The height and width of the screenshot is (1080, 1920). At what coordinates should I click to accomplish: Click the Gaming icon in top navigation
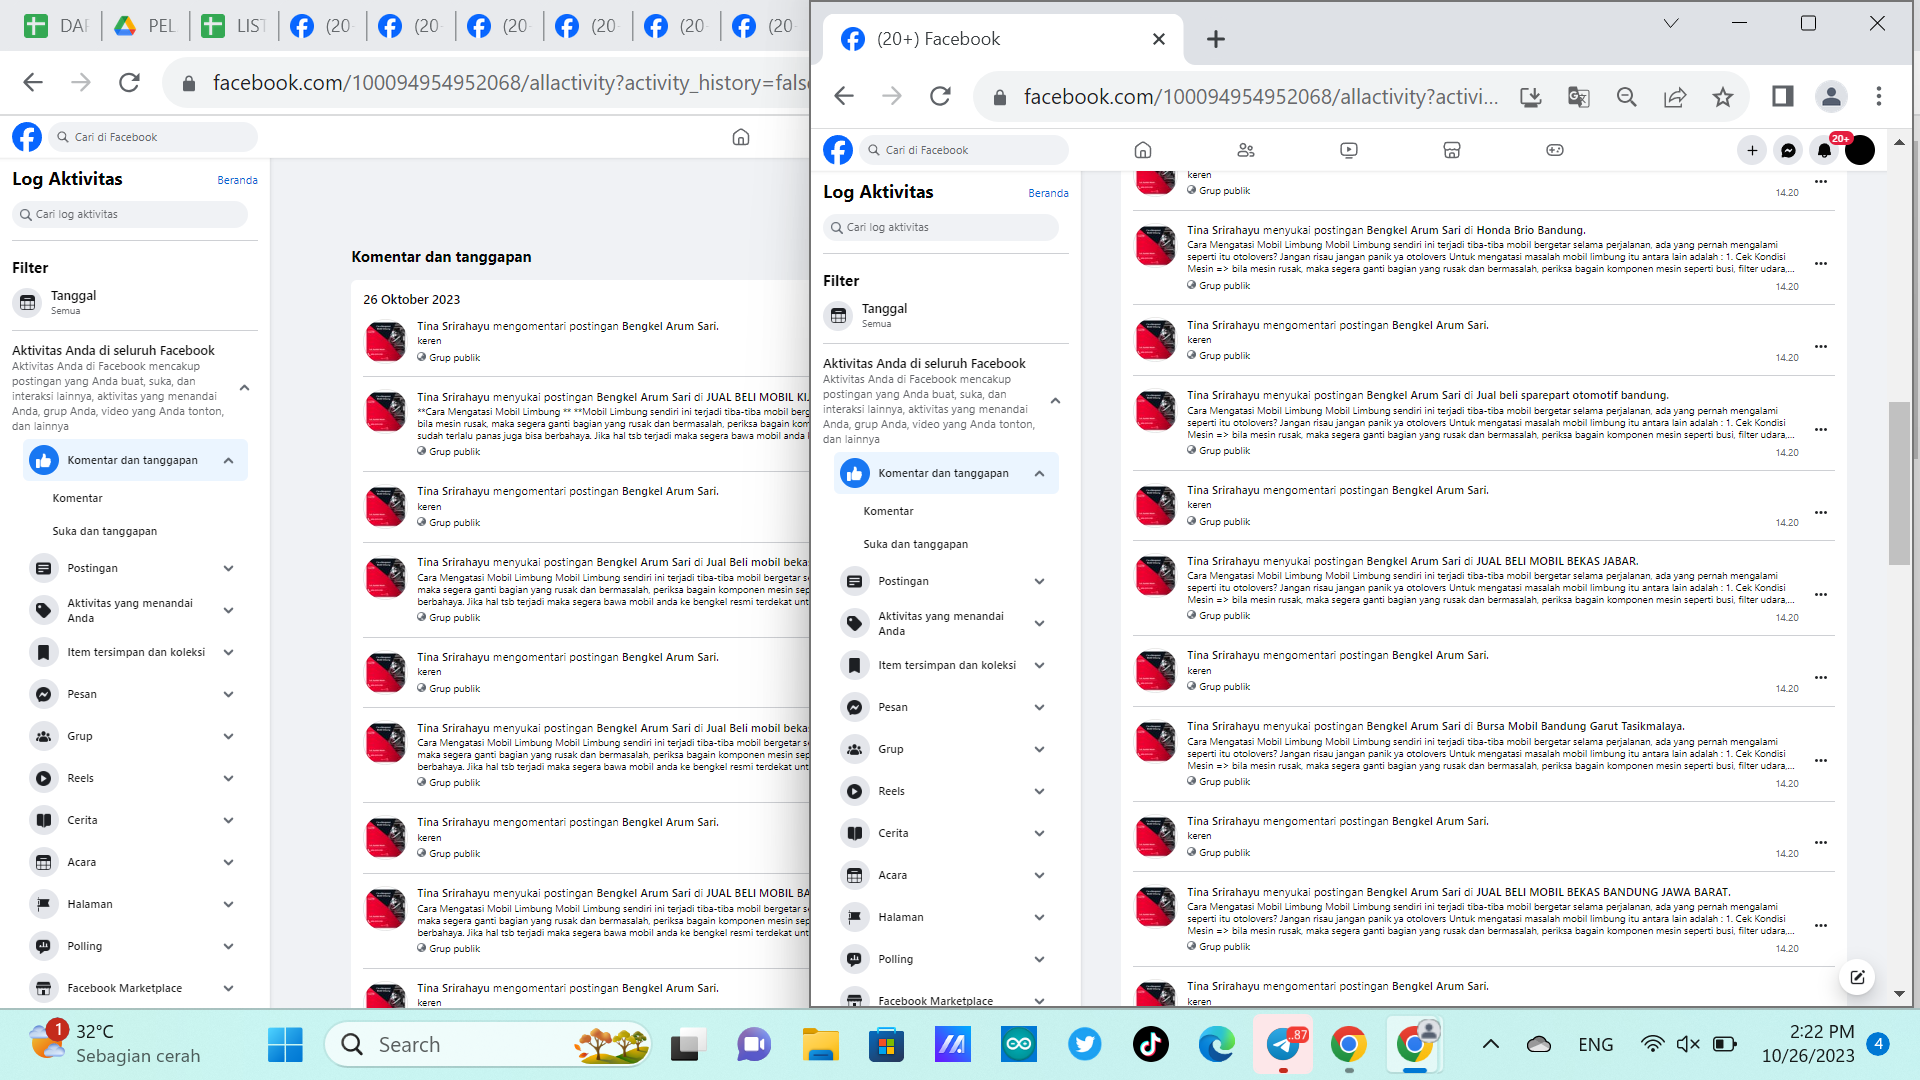1555,150
